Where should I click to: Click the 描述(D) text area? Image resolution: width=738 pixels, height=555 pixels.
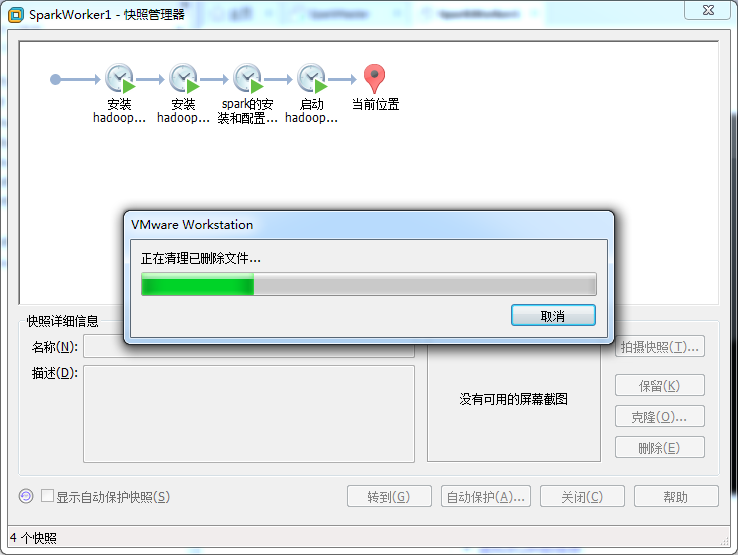pyautogui.click(x=249, y=414)
